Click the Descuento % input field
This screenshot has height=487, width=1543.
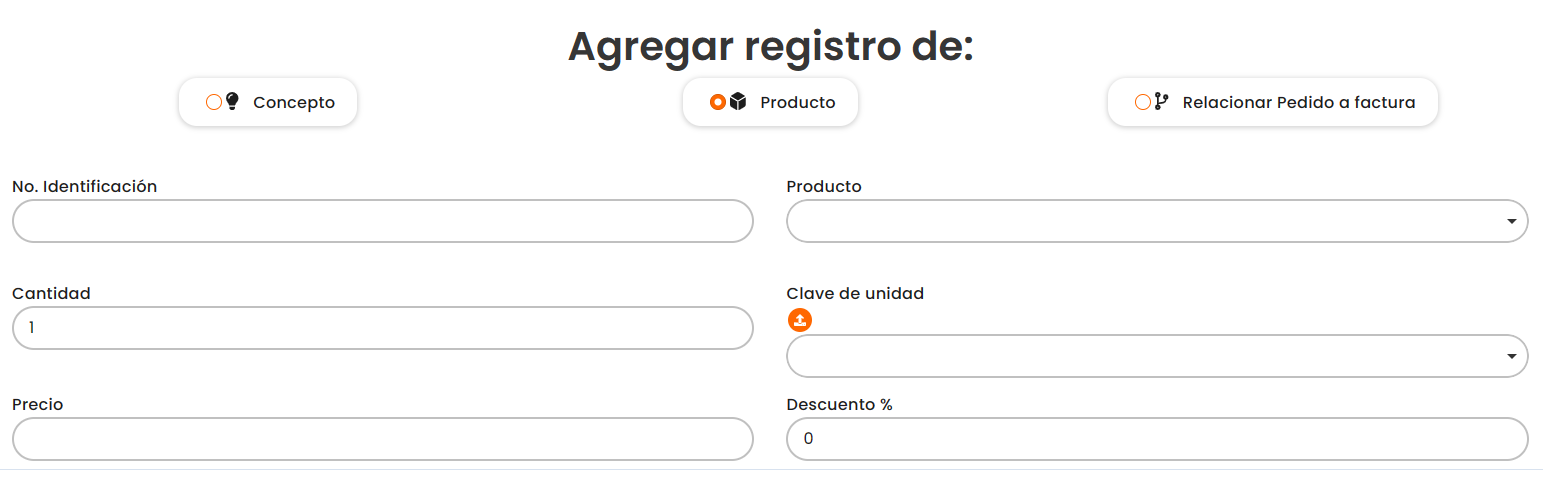[1157, 439]
